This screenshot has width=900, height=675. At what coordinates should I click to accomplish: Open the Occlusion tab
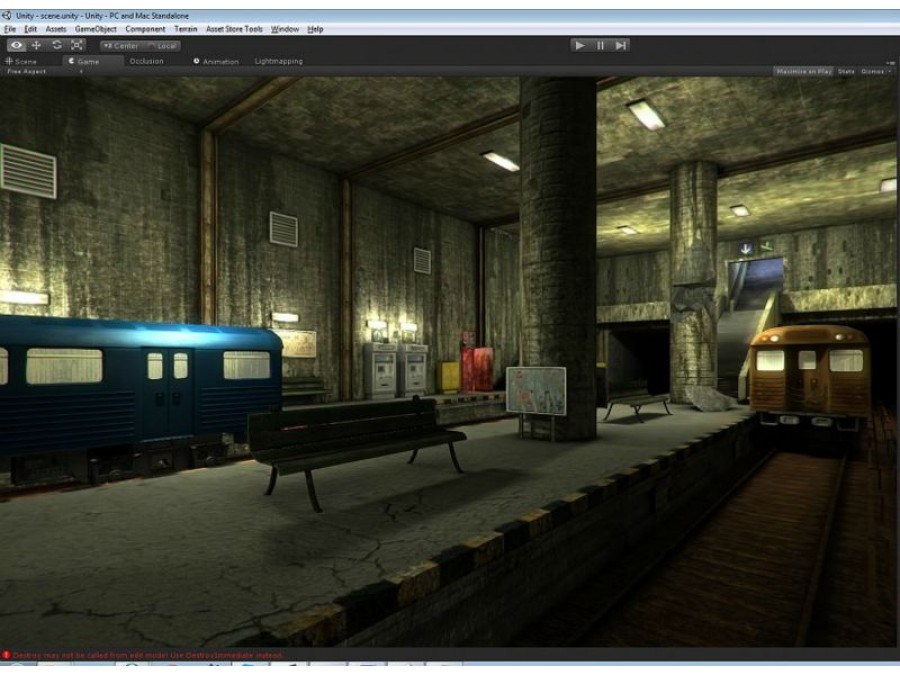[x=146, y=61]
